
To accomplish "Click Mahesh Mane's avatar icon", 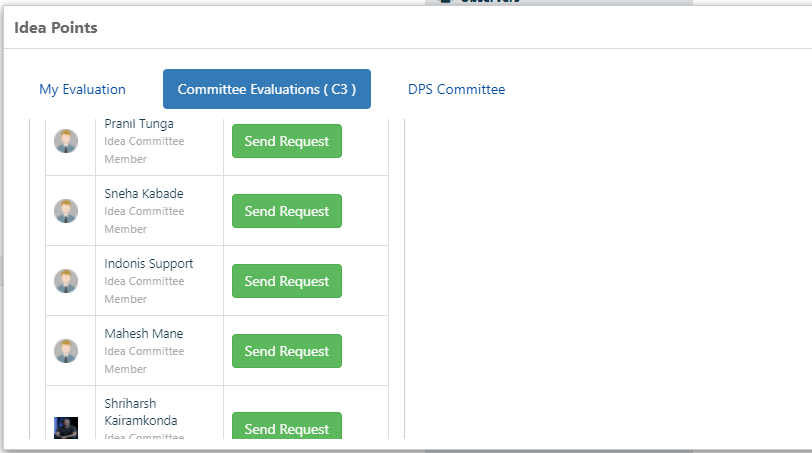I will coord(66,350).
